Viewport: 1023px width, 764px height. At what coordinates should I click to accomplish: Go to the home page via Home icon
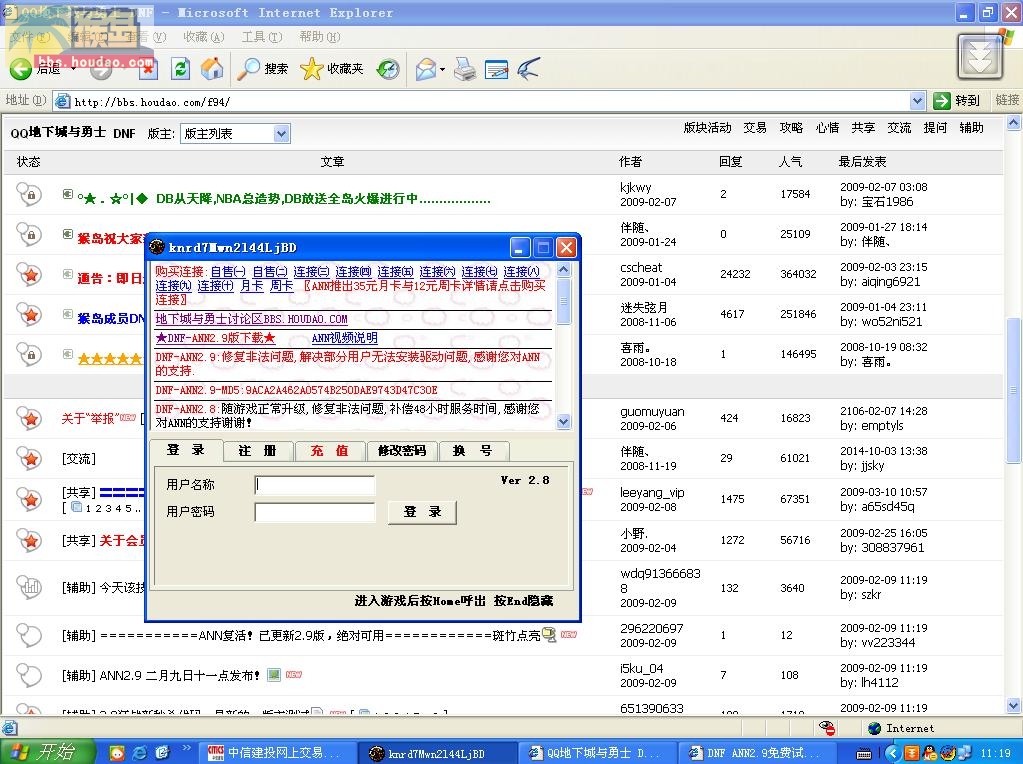pos(211,69)
